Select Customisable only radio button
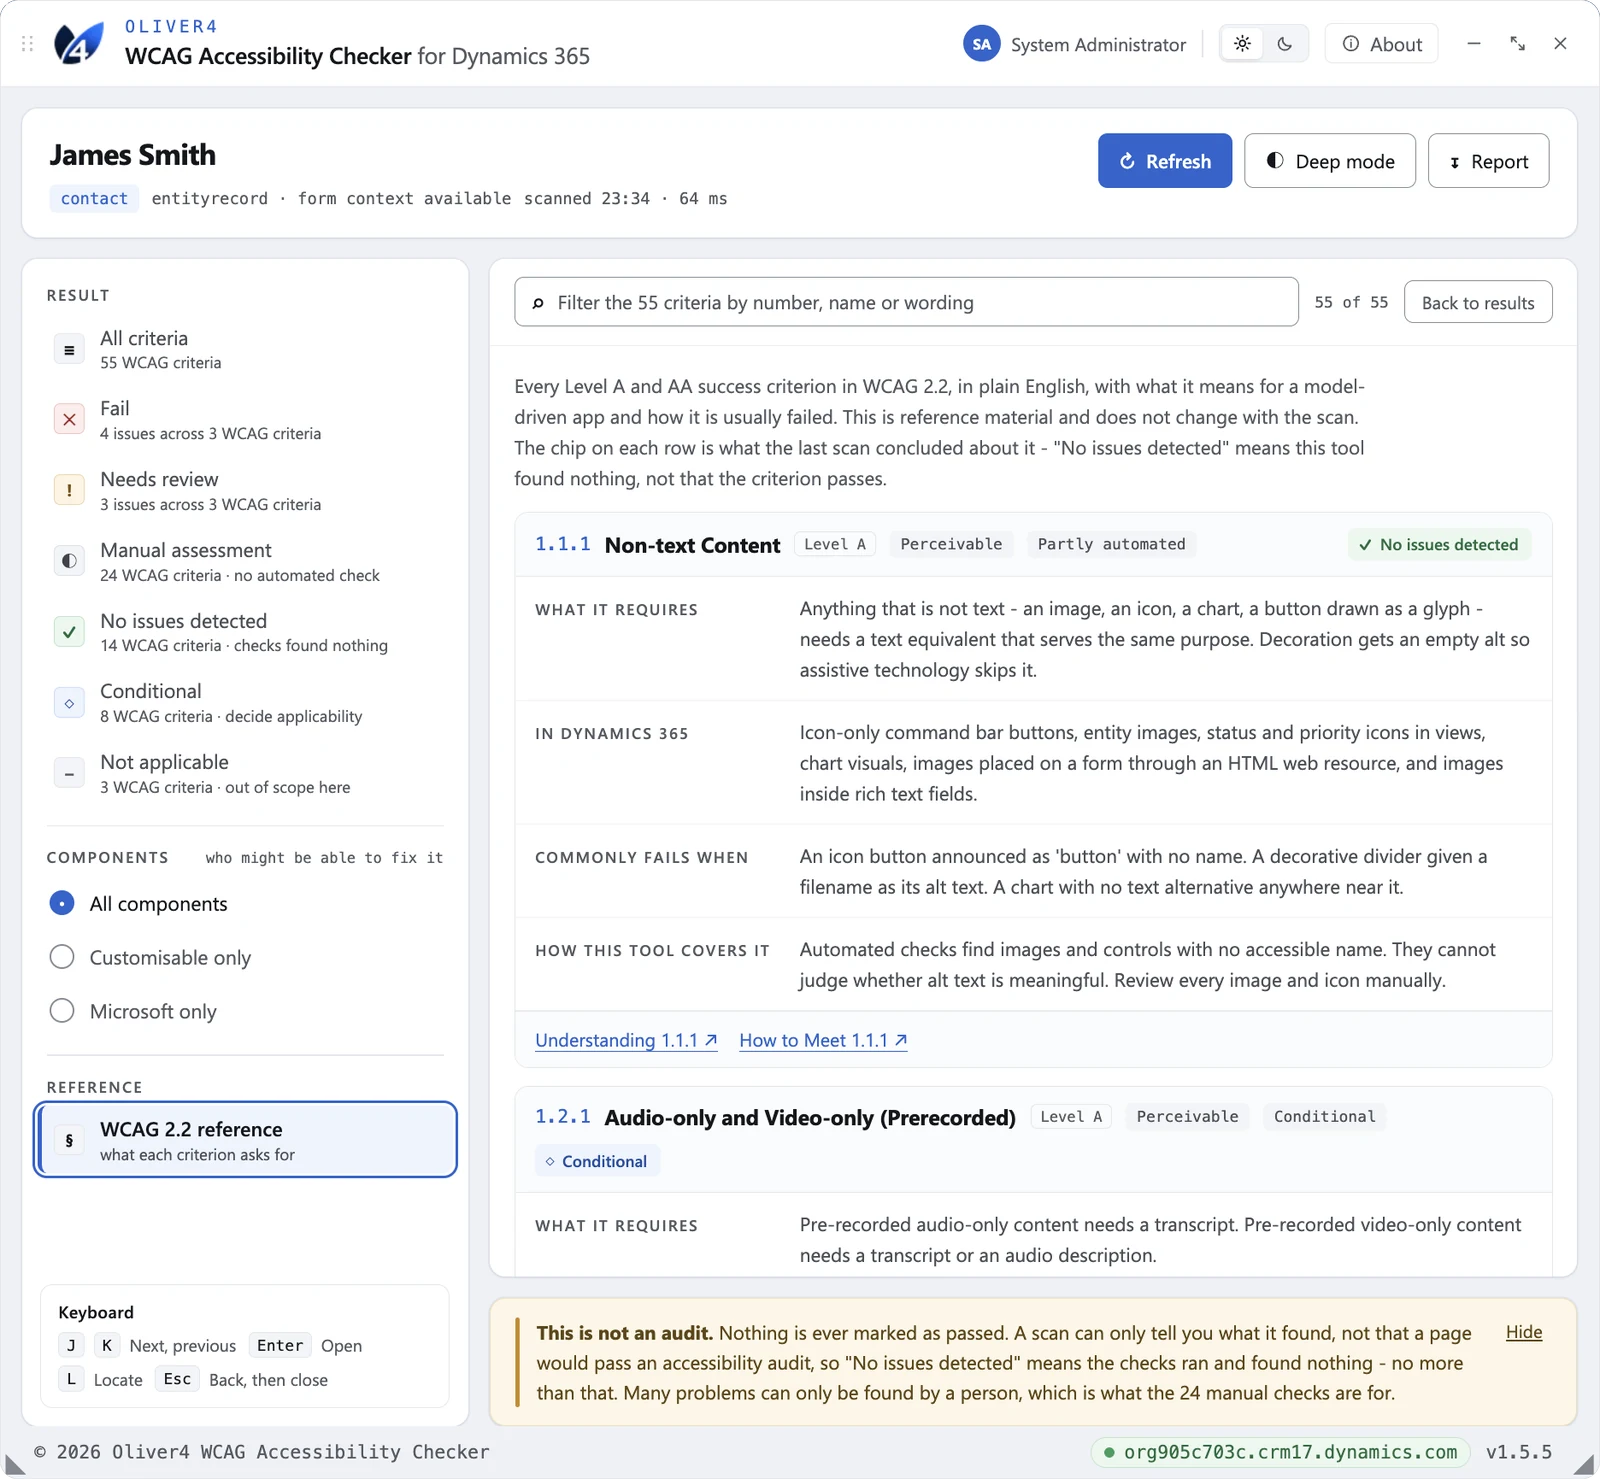Screen dimensions: 1600x1479 (62, 958)
